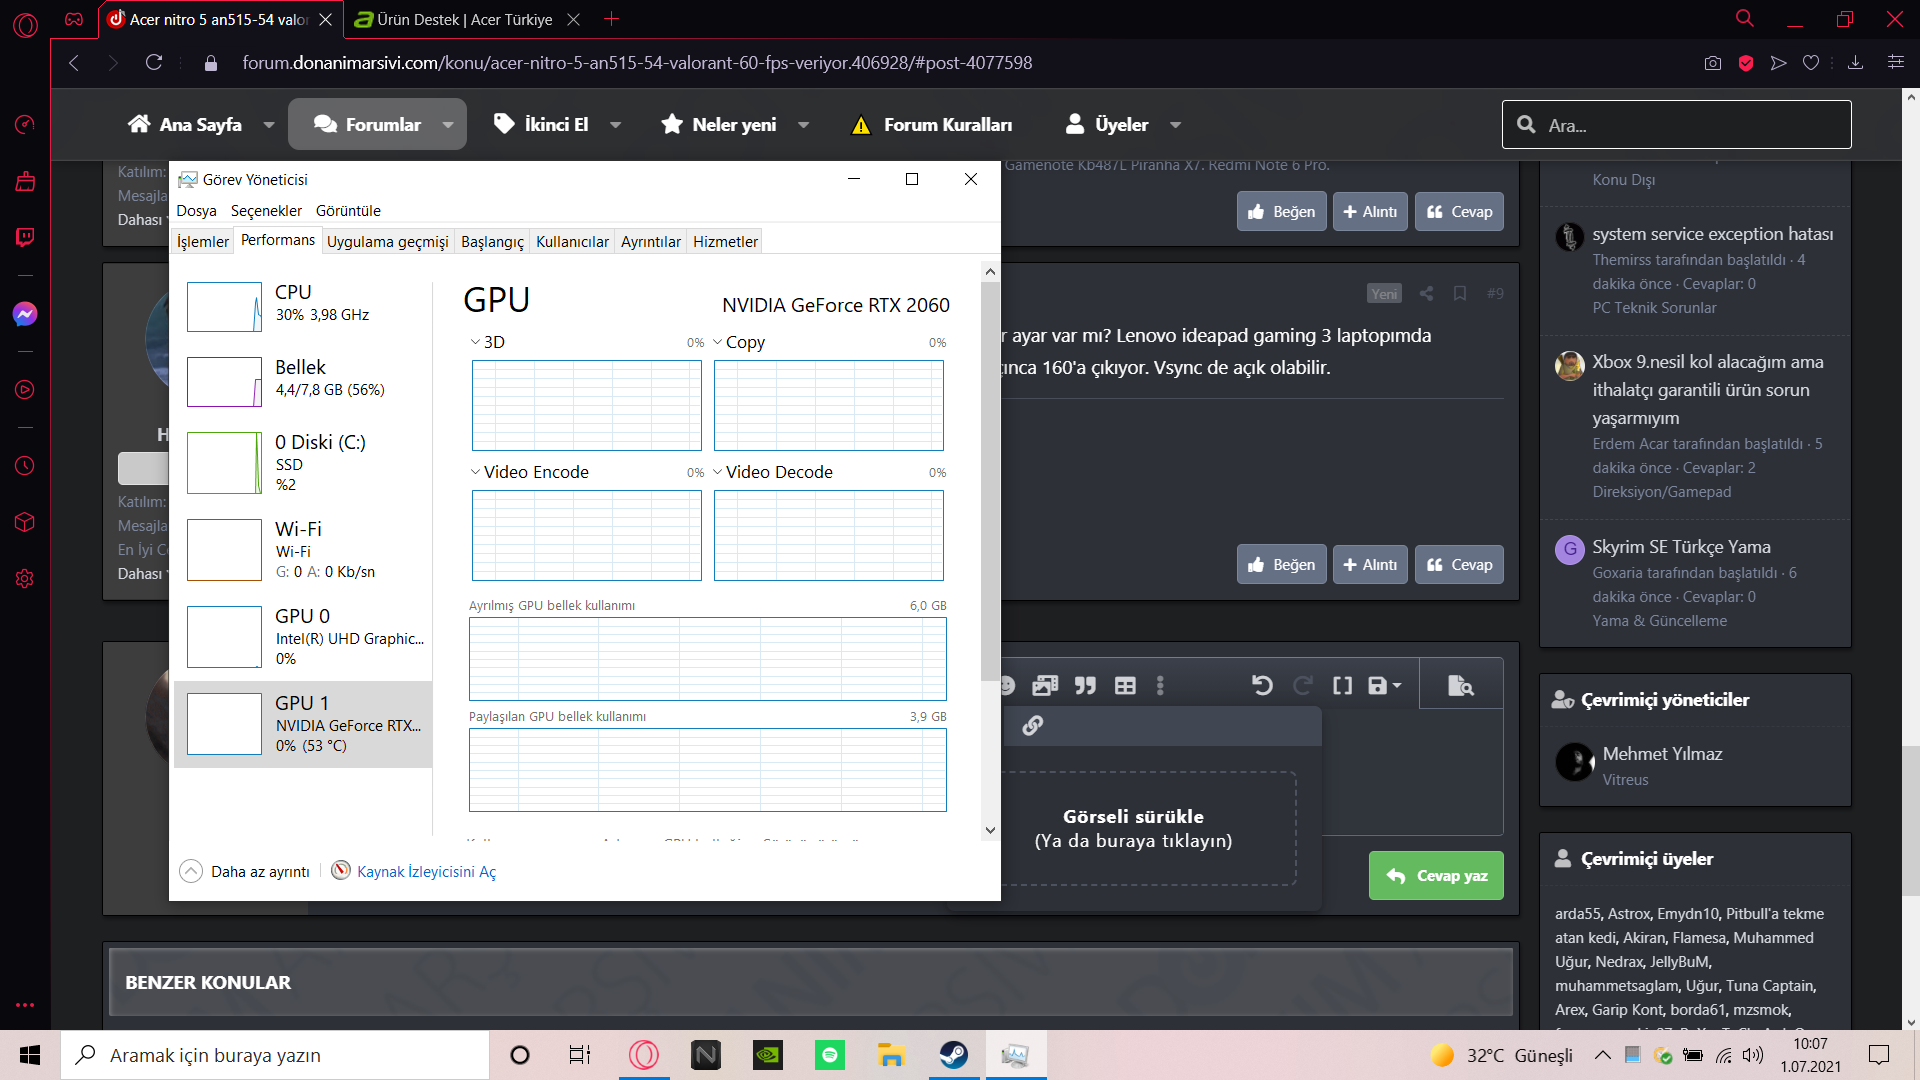Add page to bookmarks heart icon
Viewport: 1920px width, 1080px height.
coord(1811,62)
